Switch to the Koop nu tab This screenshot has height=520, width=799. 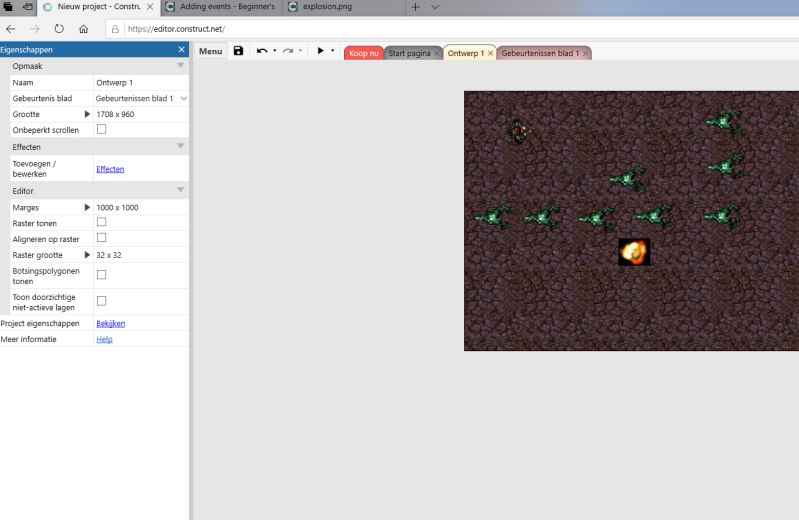click(363, 53)
